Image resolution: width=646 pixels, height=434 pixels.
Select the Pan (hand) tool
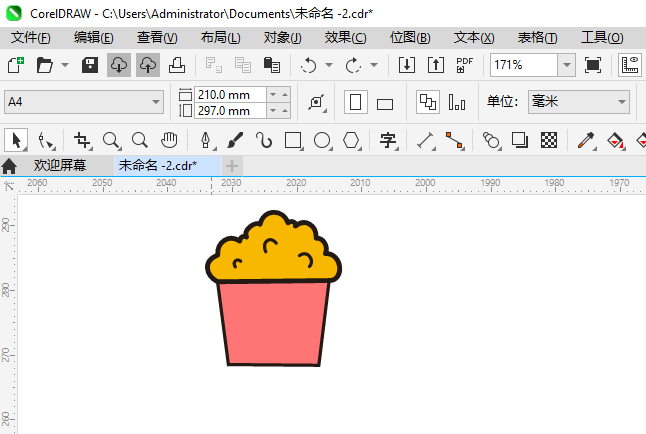170,140
